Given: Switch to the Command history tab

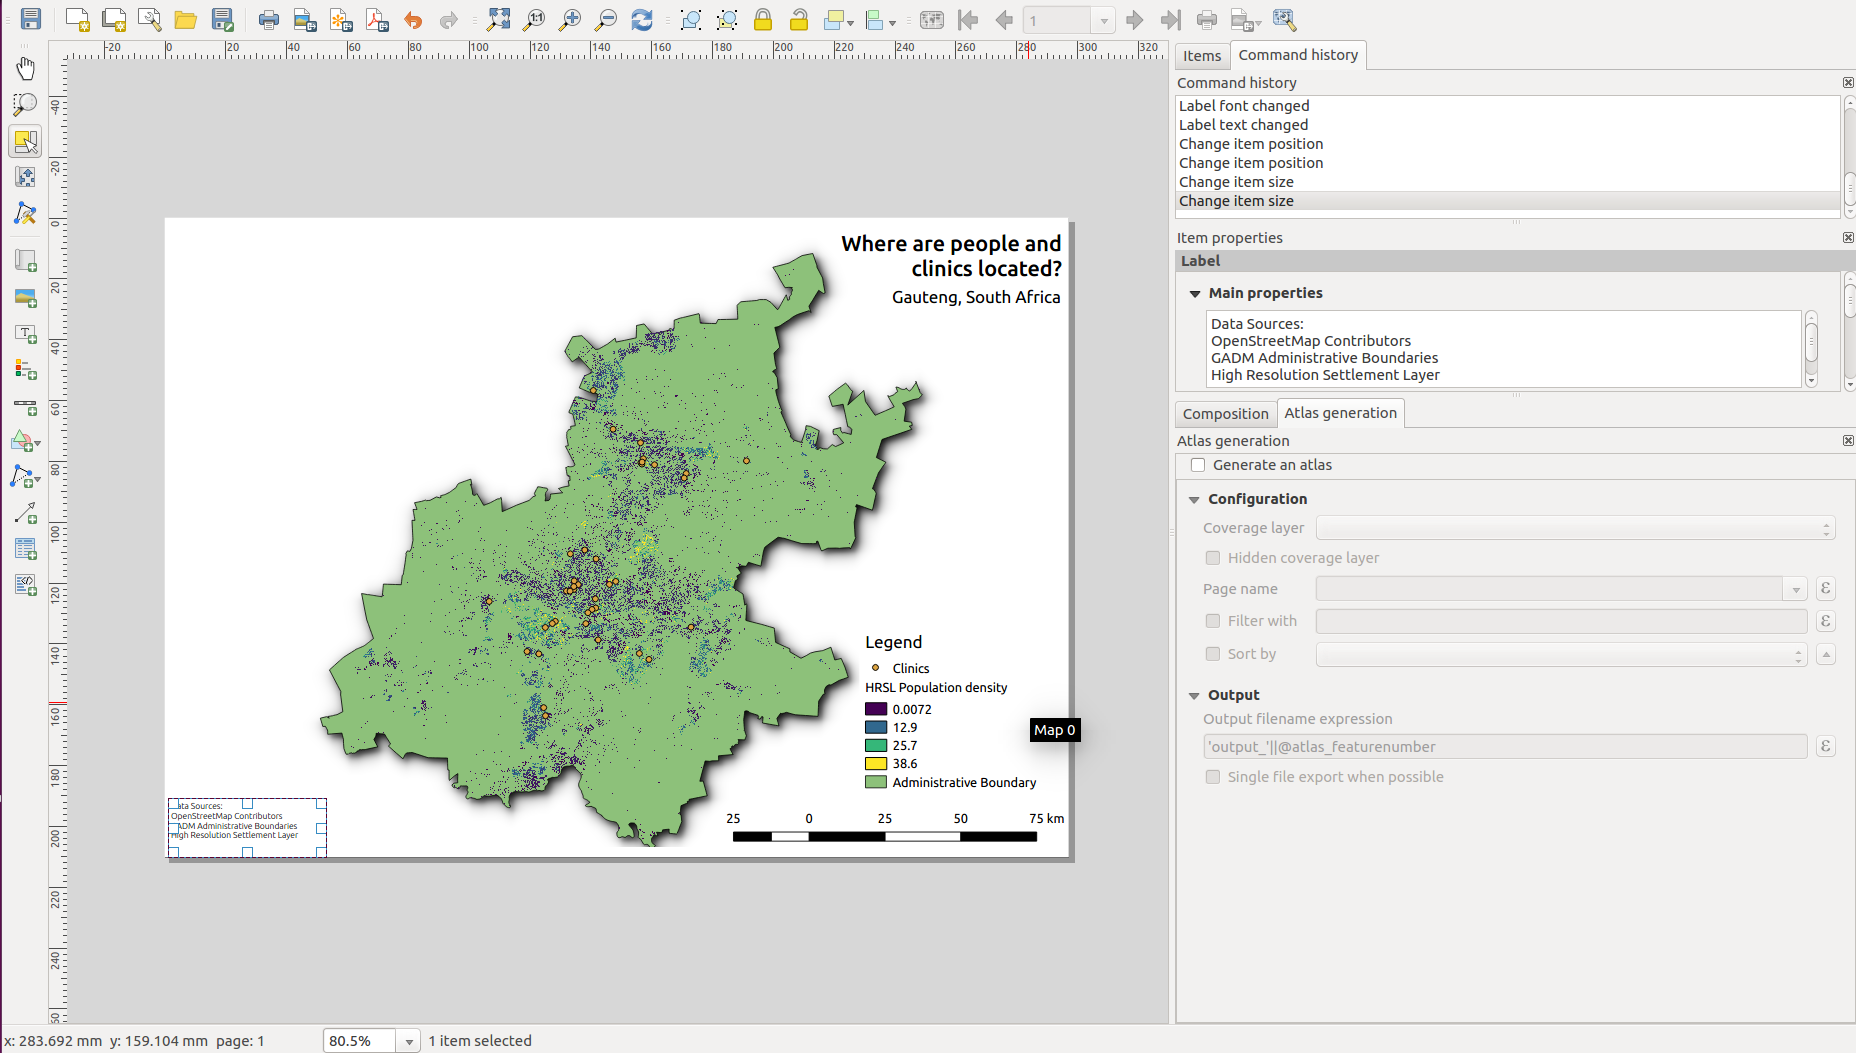Looking at the screenshot, I should click(x=1298, y=55).
